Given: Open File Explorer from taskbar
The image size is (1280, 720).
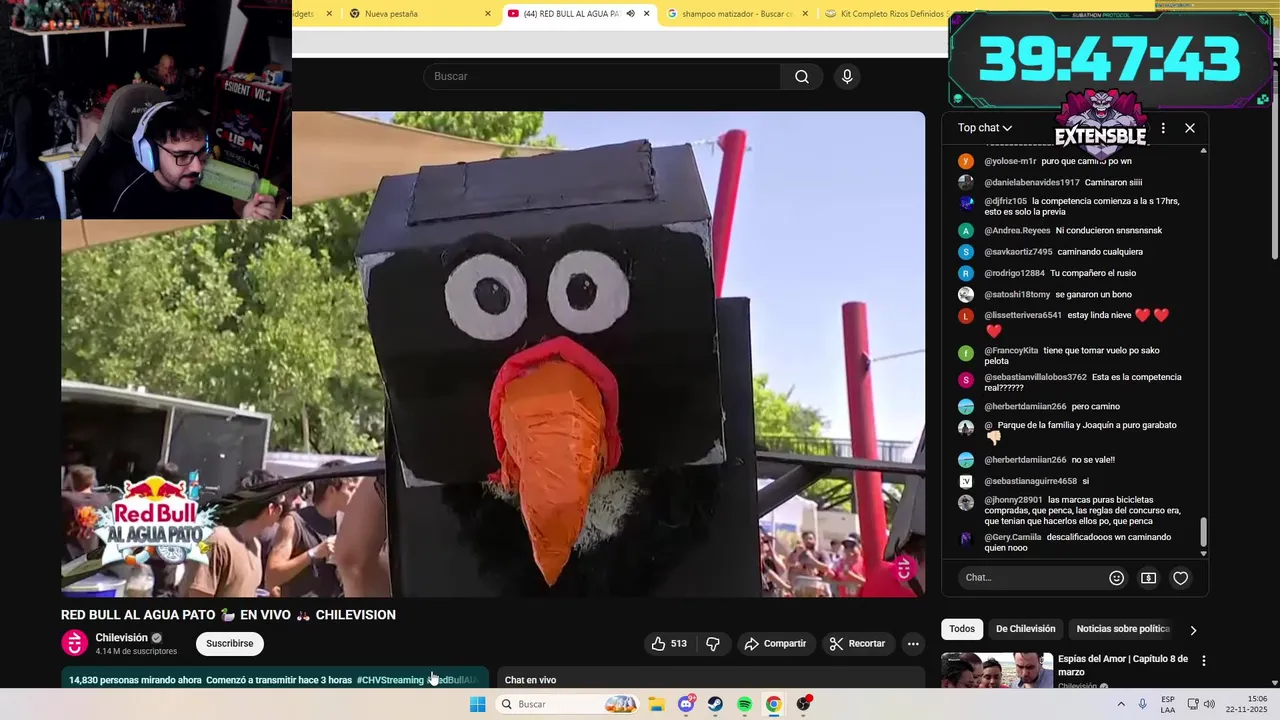Looking at the screenshot, I should [657, 704].
